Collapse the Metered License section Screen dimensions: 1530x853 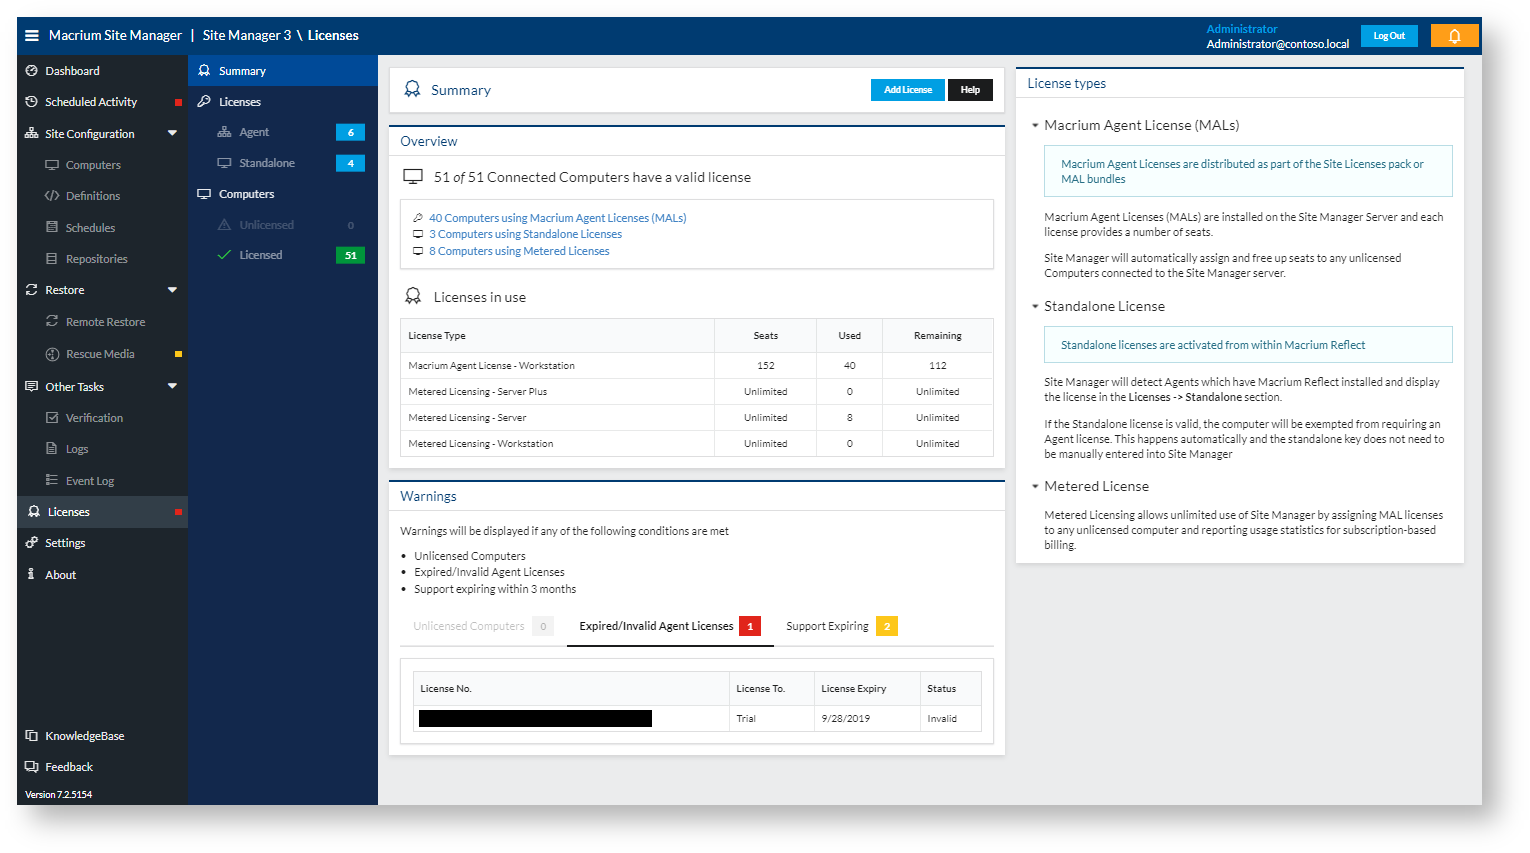1035,487
